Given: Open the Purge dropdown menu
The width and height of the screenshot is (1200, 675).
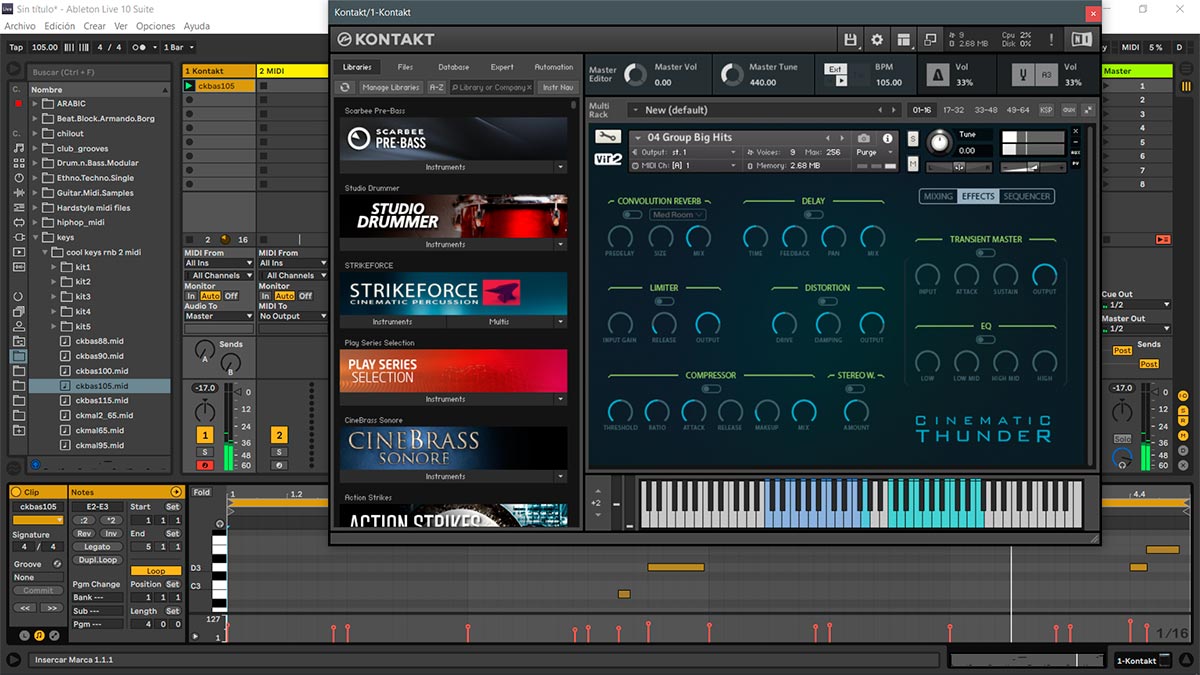Looking at the screenshot, I should [873, 153].
